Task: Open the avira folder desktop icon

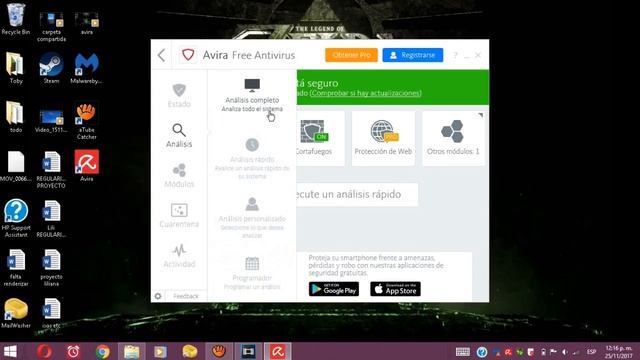Action: pyautogui.click(x=86, y=22)
